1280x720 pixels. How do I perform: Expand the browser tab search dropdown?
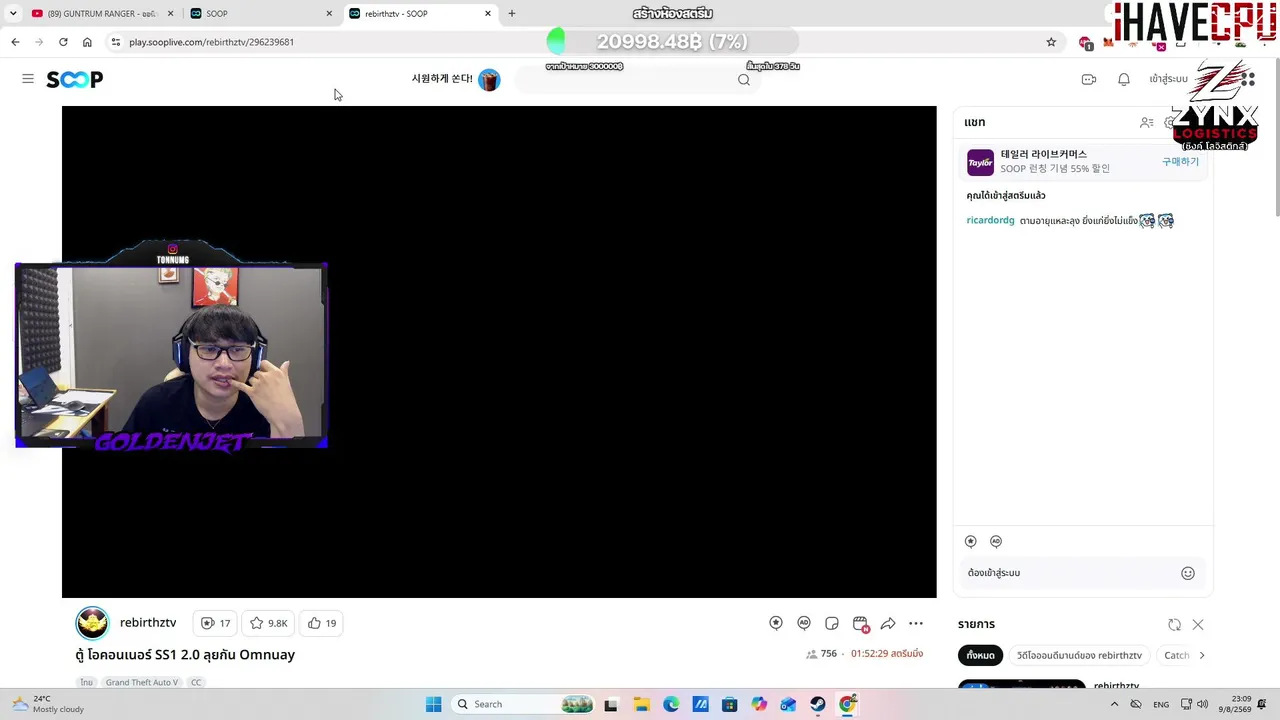pos(13,14)
